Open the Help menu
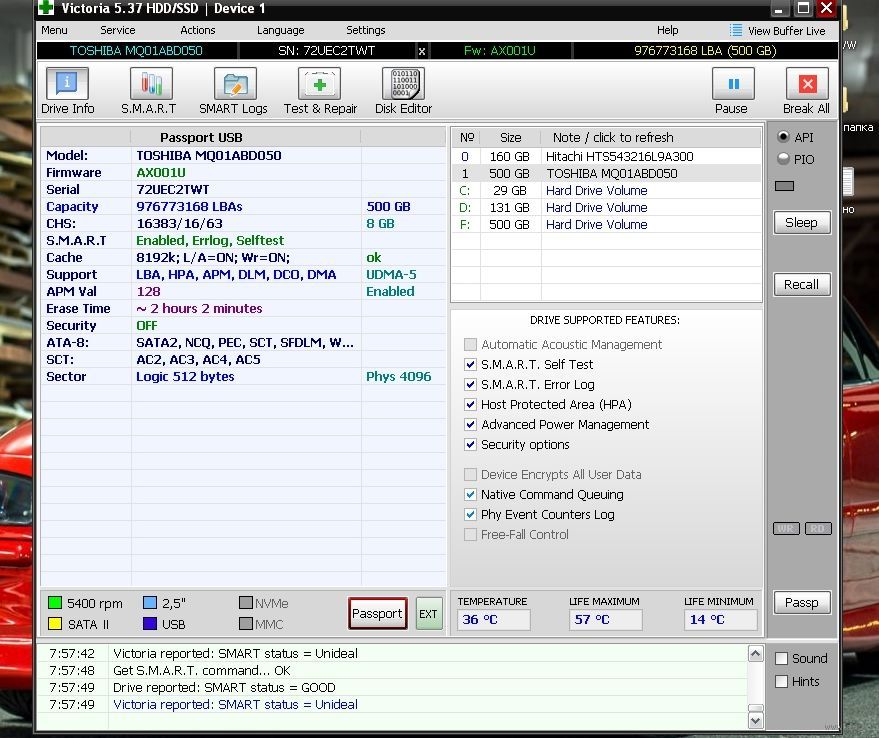 (x=668, y=30)
